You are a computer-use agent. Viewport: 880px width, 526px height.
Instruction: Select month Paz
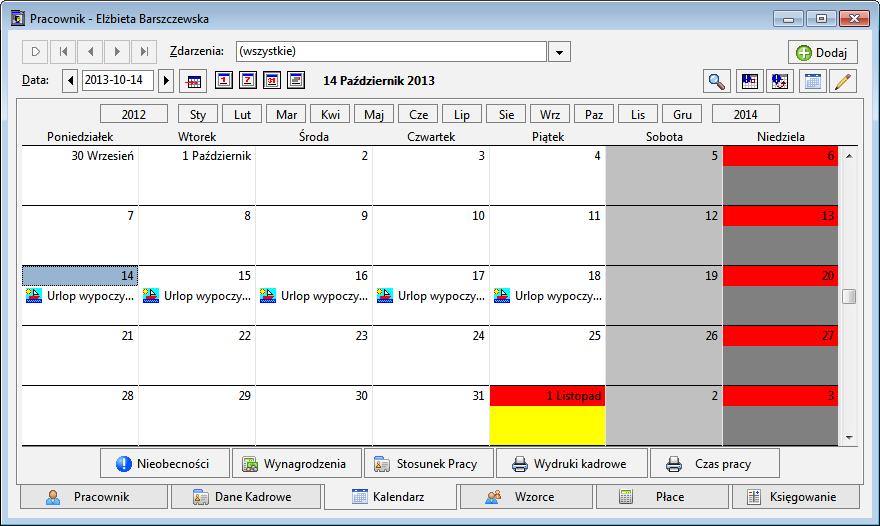(594, 114)
